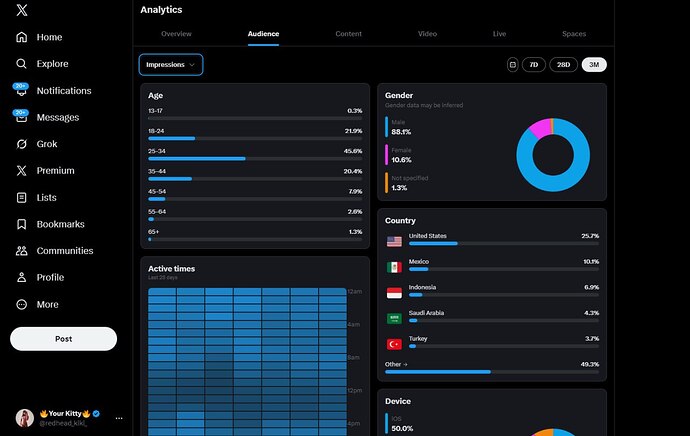The height and width of the screenshot is (436, 690).
Task: Select the 3M time range
Action: (x=594, y=65)
